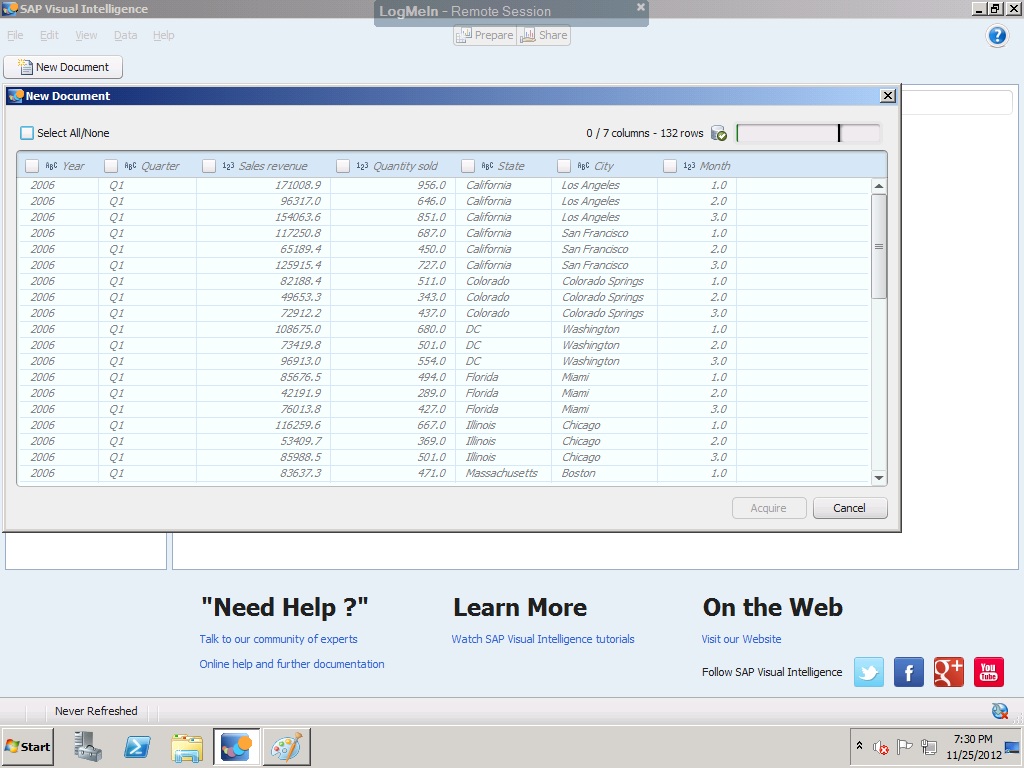Switch to SAP Visual Intelligence taskbar icon
The width and height of the screenshot is (1024, 768).
[x=236, y=746]
